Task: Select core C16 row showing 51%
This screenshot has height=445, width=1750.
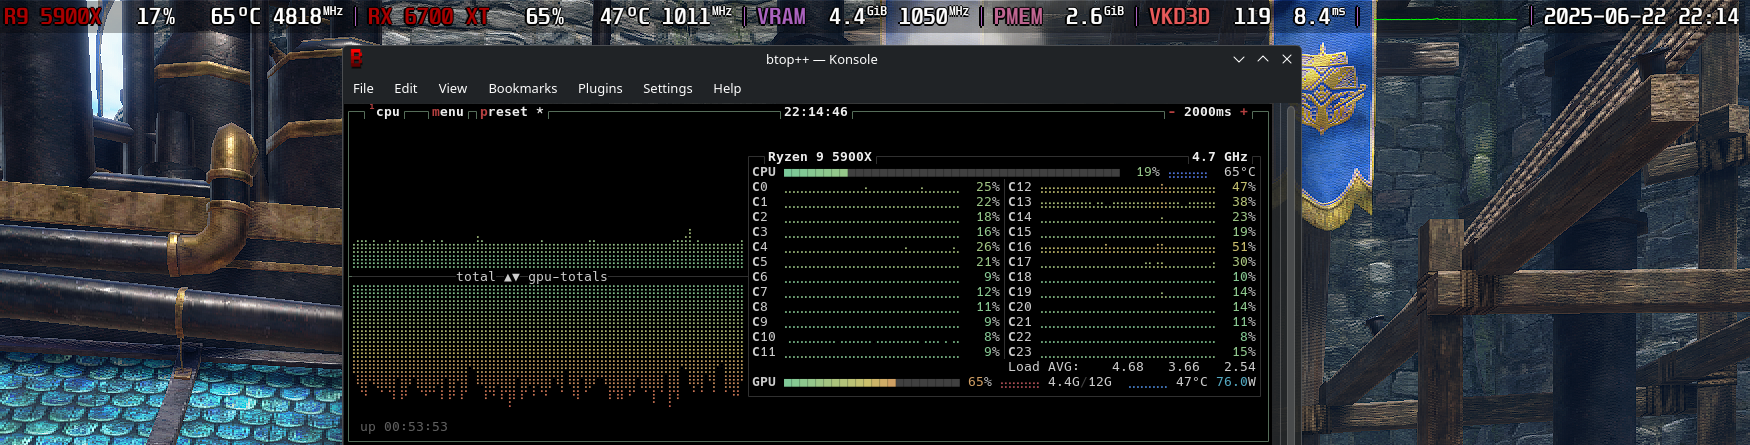Action: point(1132,247)
